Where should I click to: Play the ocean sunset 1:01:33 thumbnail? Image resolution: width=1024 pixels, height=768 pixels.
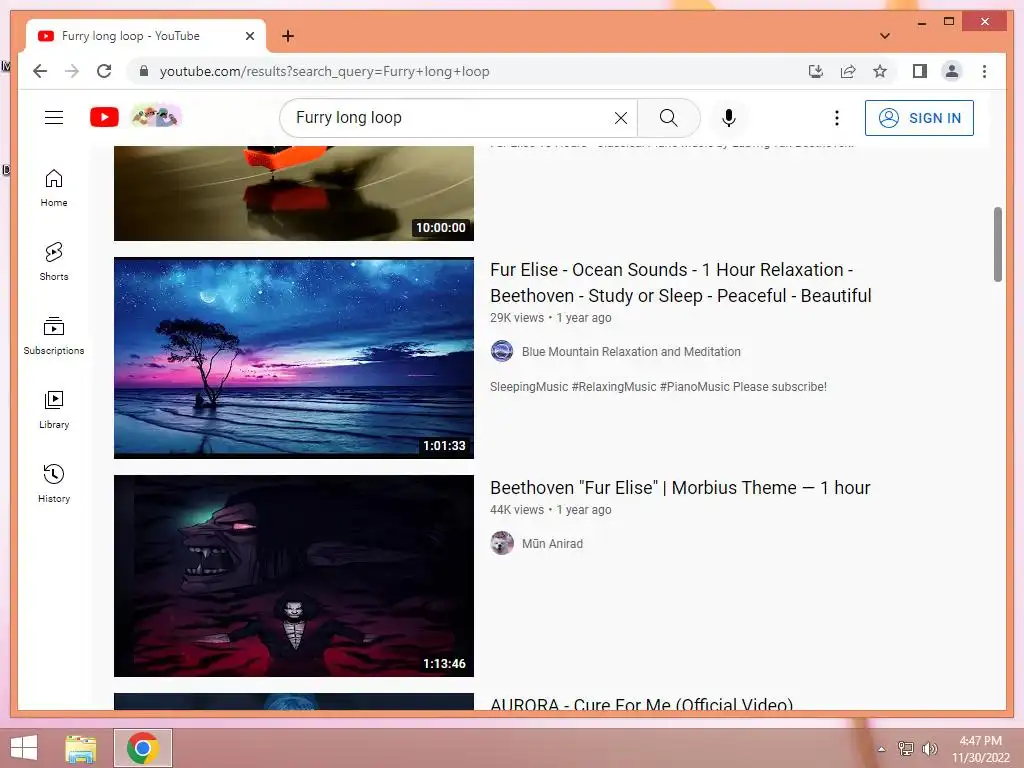(x=294, y=358)
